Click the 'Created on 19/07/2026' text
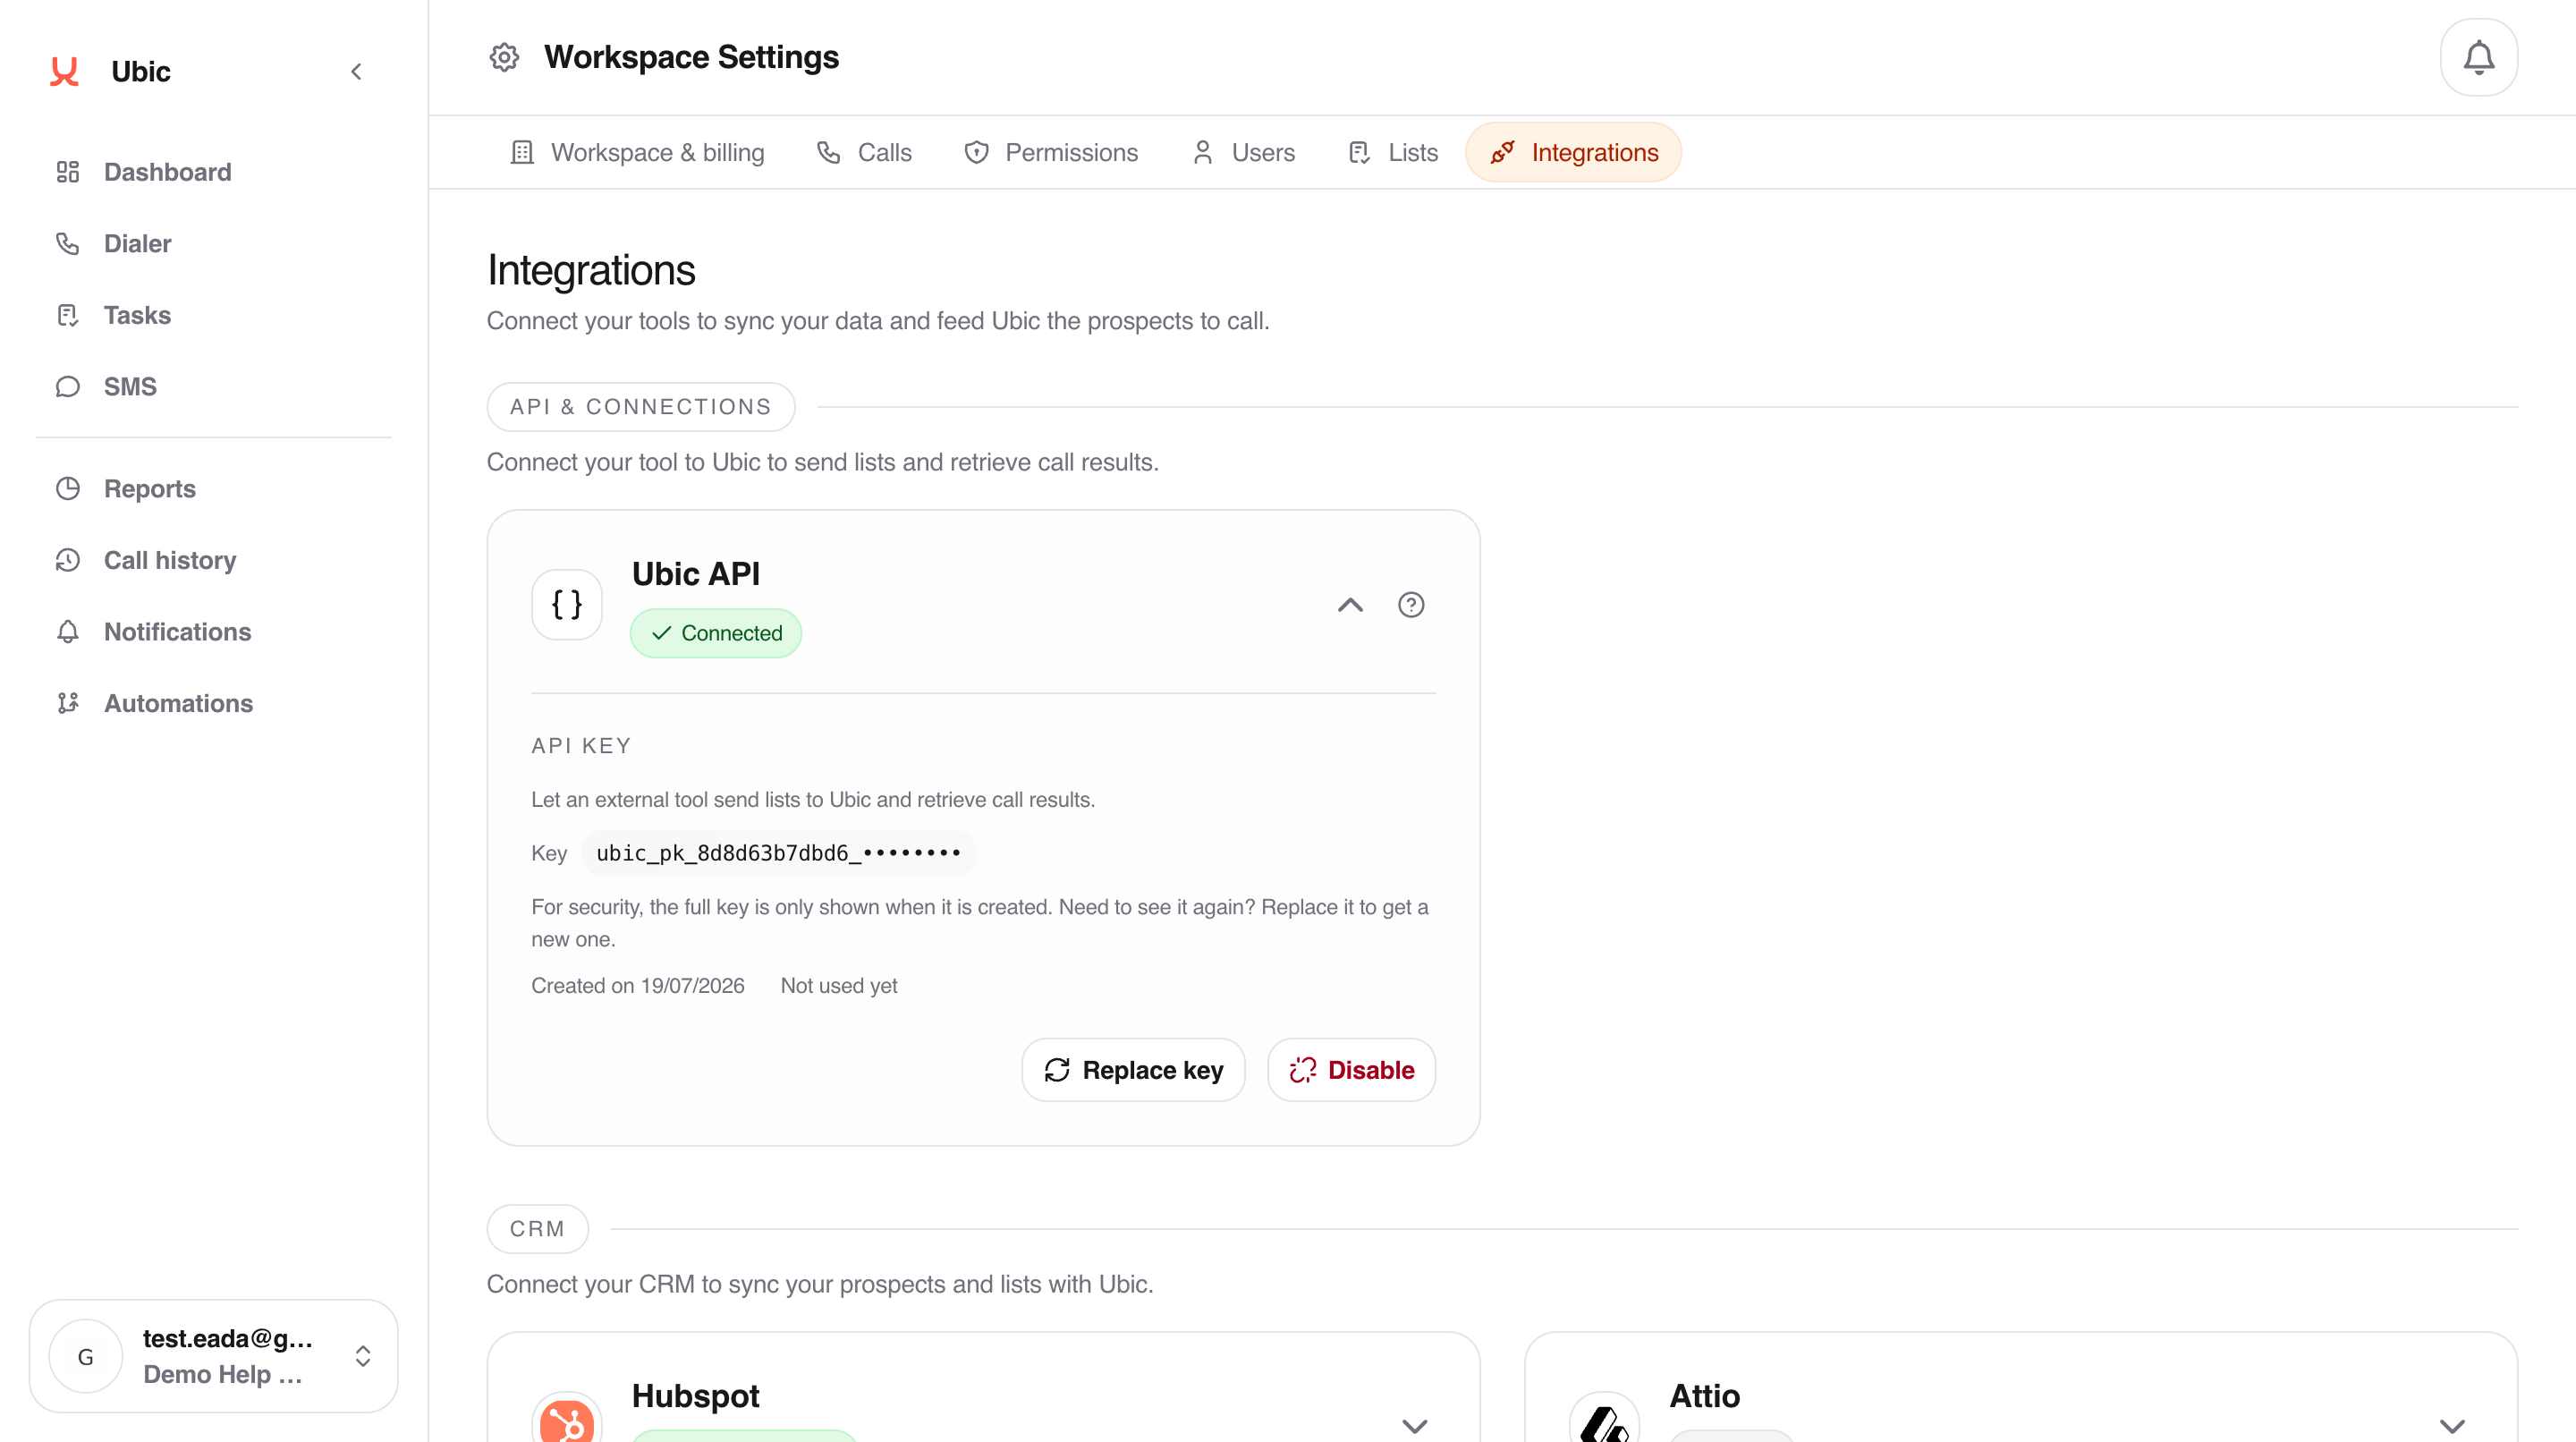The height and width of the screenshot is (1442, 2576). pyautogui.click(x=638, y=986)
